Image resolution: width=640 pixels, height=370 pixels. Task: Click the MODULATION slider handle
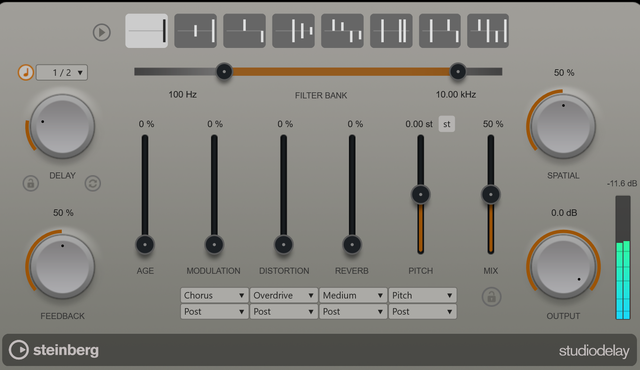pyautogui.click(x=214, y=245)
